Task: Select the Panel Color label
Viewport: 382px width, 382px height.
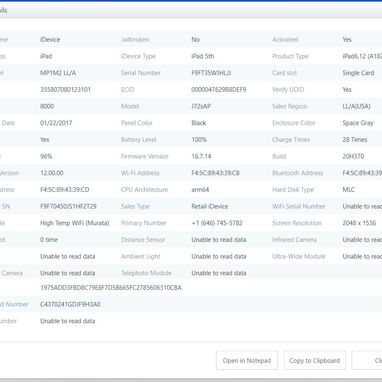Action: click(137, 123)
